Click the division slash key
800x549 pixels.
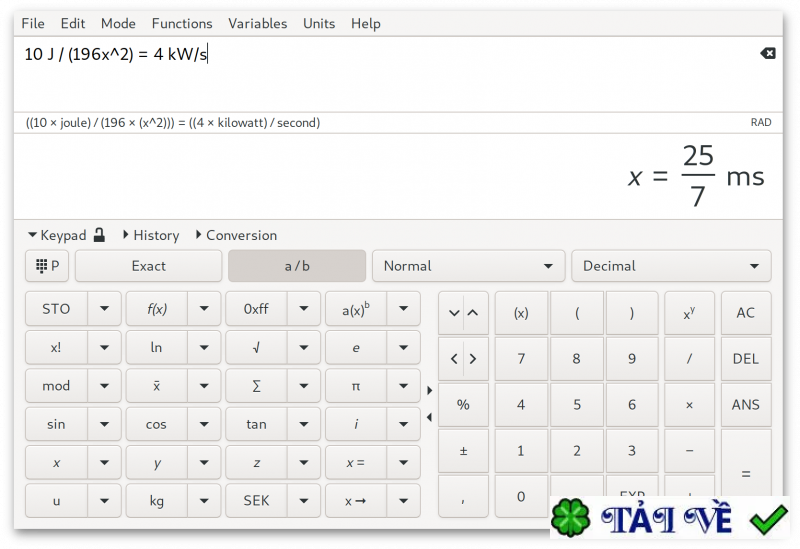(x=689, y=359)
